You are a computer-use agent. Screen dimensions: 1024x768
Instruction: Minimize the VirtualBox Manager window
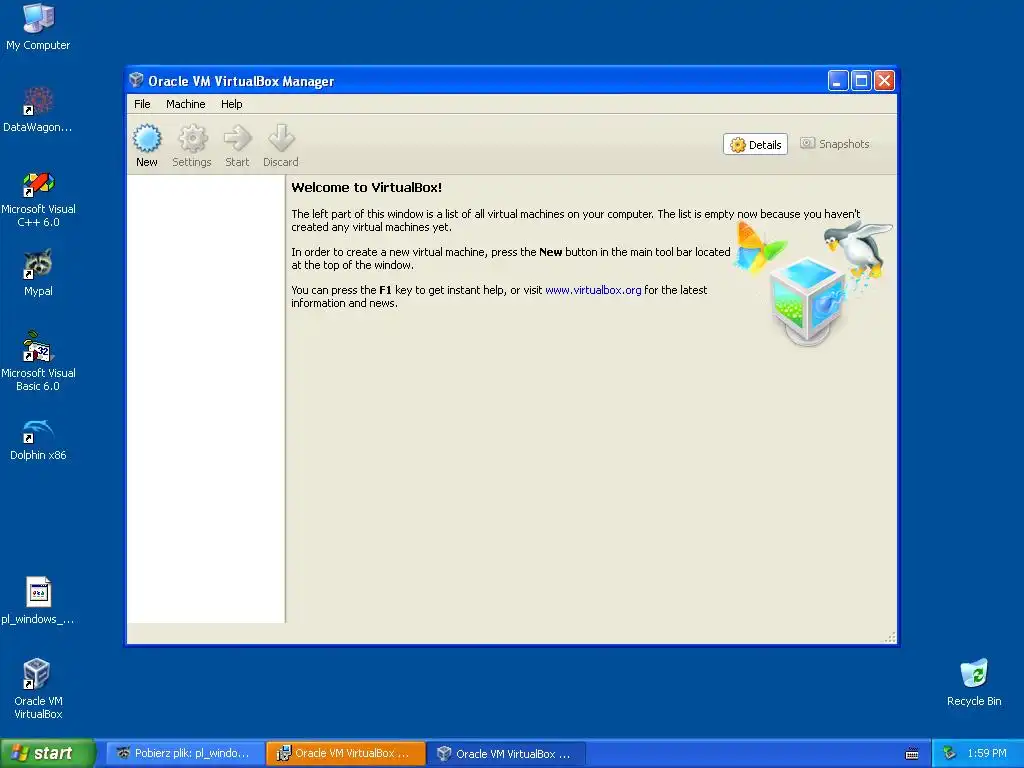point(838,81)
